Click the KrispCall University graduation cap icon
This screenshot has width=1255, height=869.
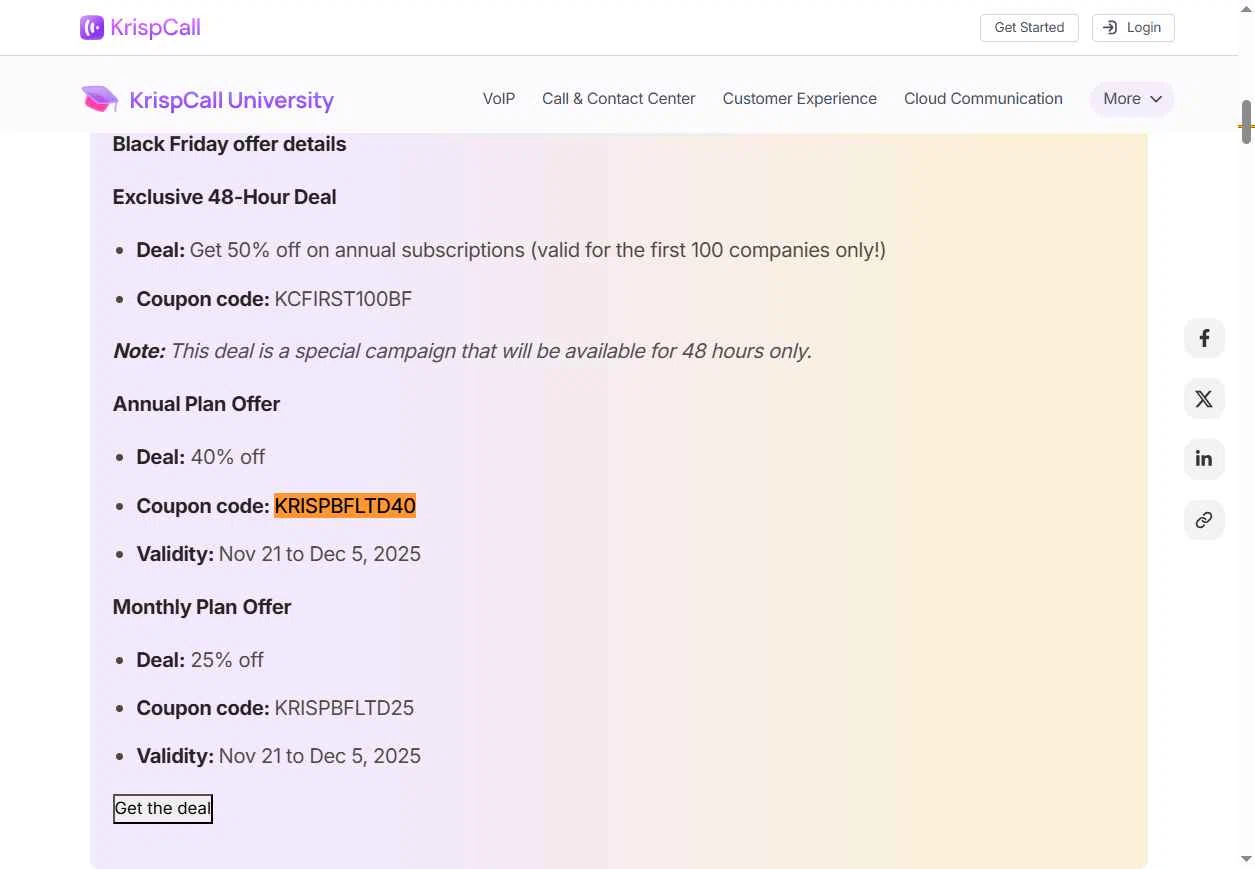tap(99, 99)
